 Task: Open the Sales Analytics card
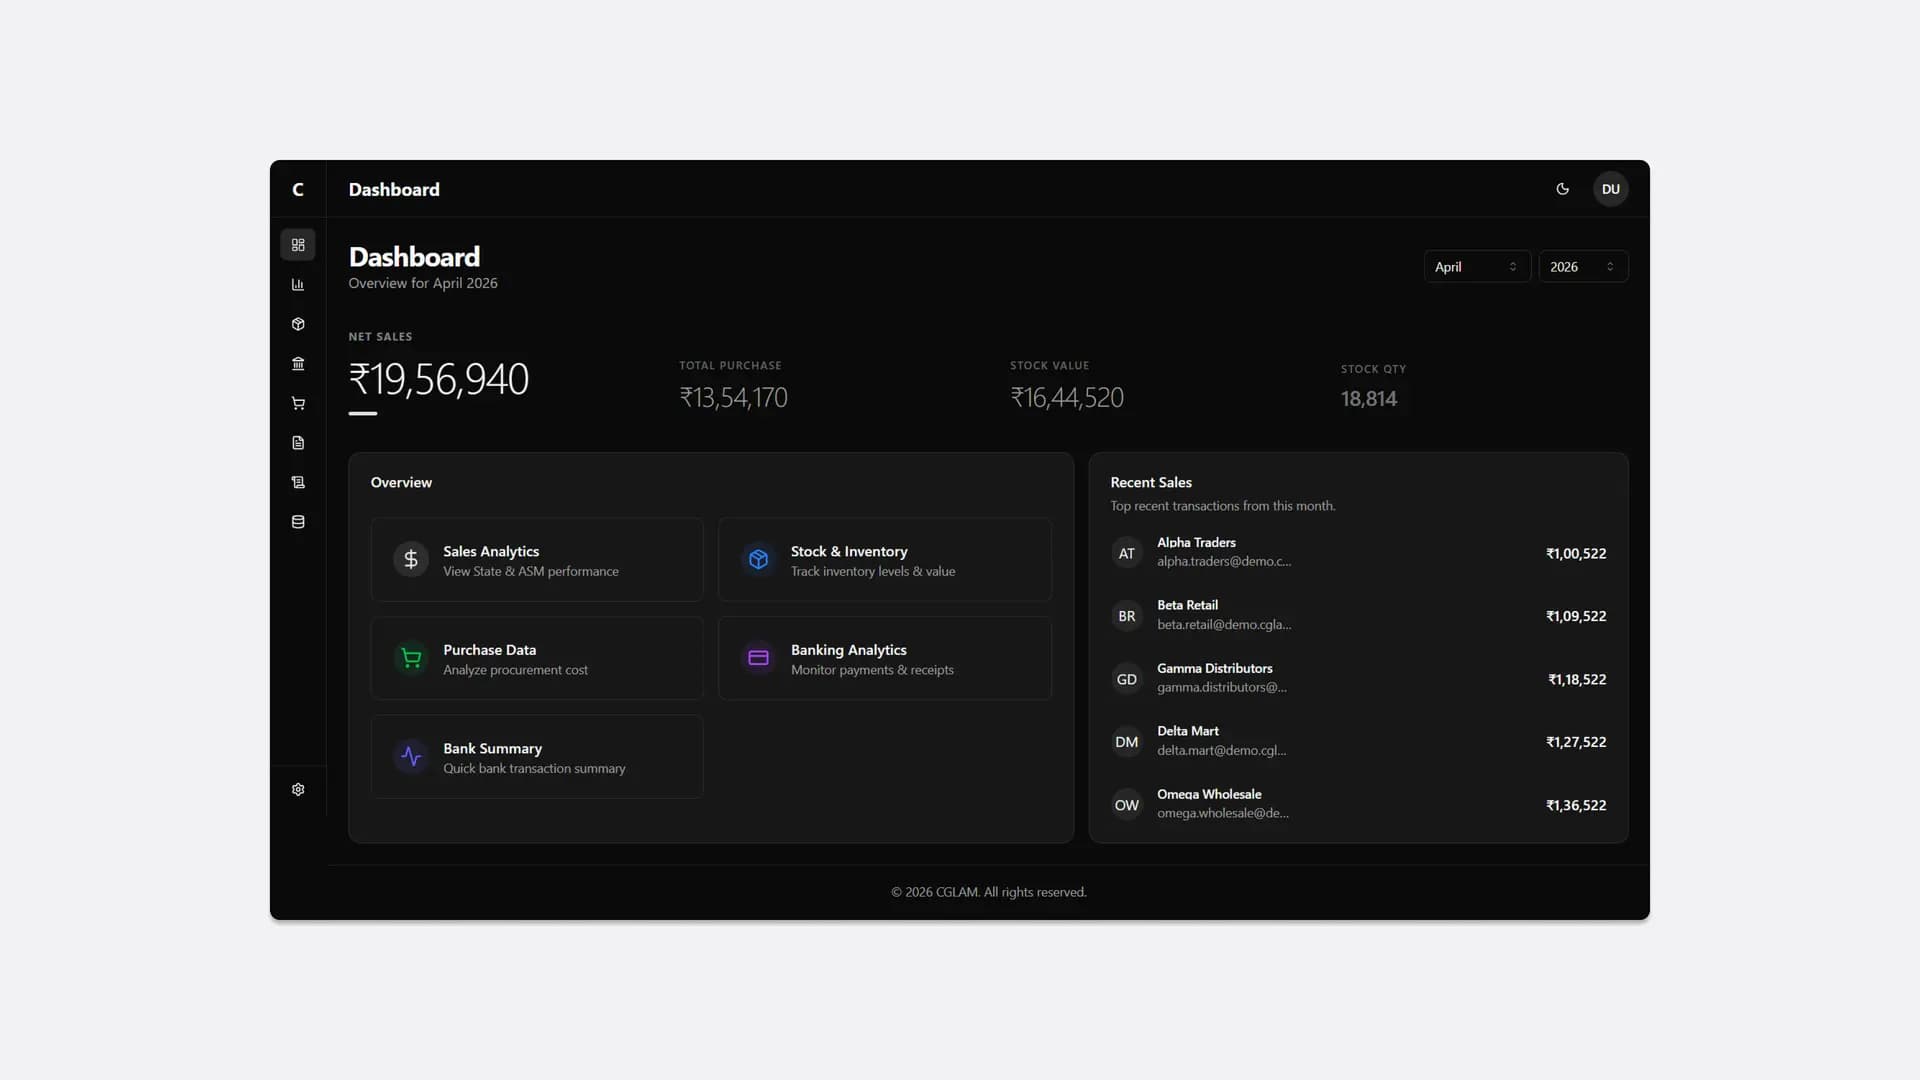coord(537,560)
